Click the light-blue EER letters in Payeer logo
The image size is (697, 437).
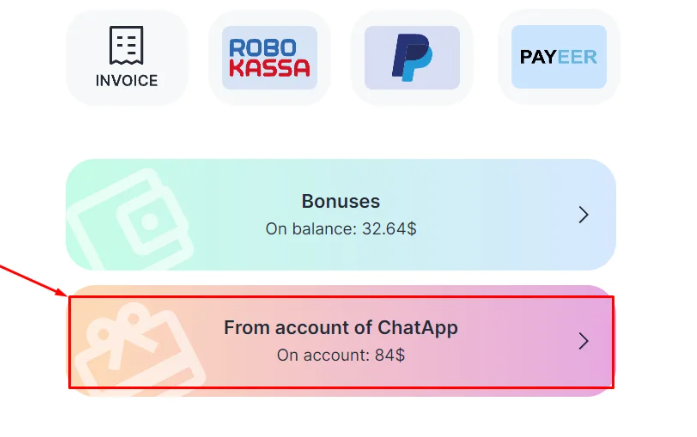[x=577, y=56]
